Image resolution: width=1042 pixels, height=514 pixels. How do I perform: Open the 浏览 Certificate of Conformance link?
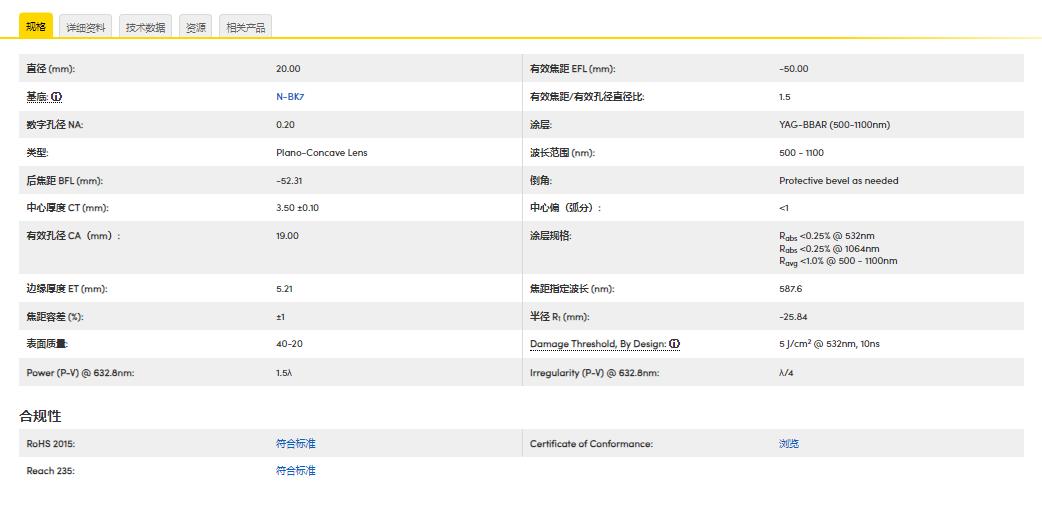(789, 444)
